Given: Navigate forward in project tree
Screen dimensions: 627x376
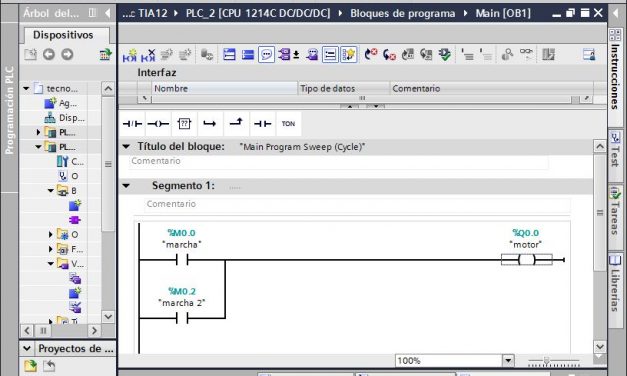Looking at the screenshot, I should 67,54.
